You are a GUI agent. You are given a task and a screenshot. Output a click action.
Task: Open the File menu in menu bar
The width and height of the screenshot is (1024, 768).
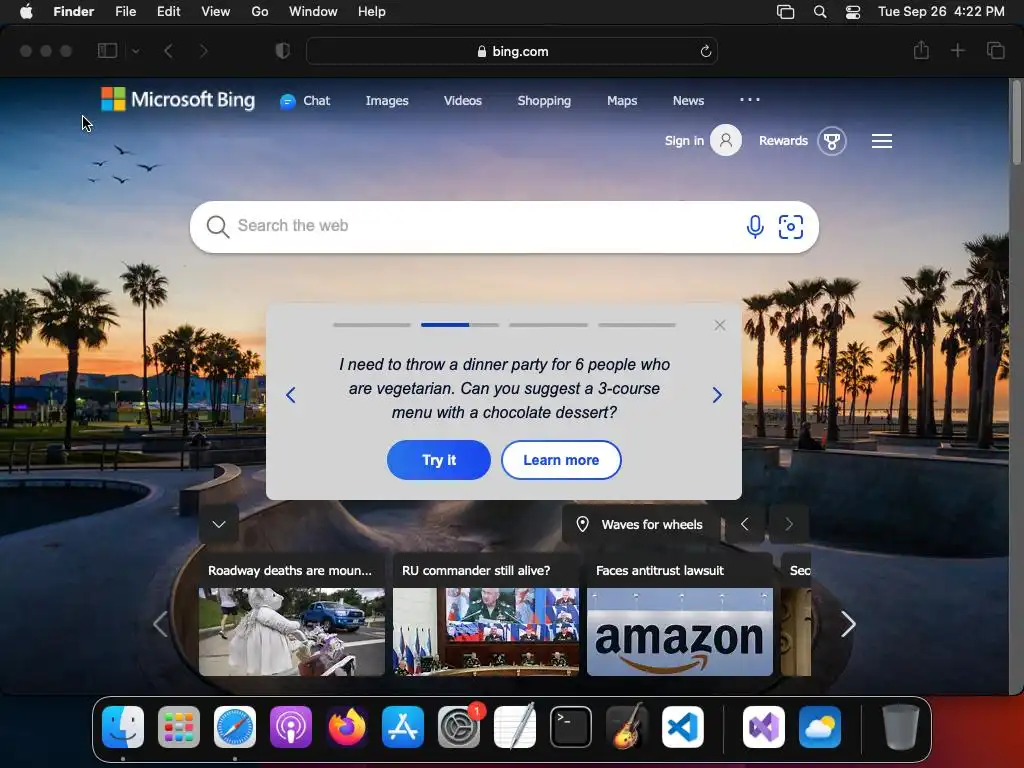tap(125, 12)
